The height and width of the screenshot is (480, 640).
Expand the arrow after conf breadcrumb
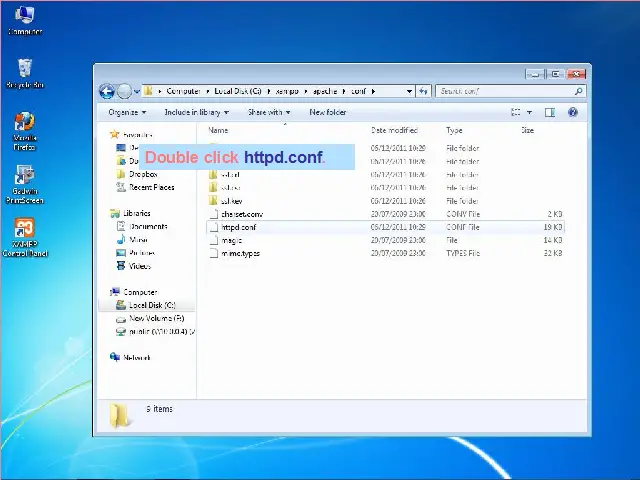(x=373, y=91)
